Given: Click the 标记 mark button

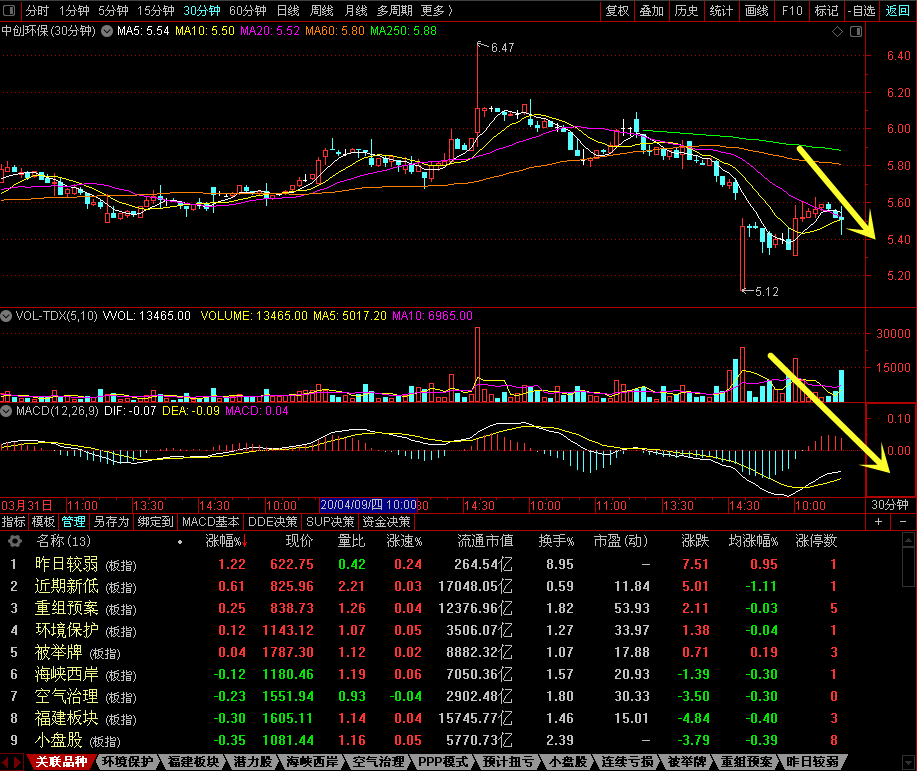Looking at the screenshot, I should click(x=826, y=11).
